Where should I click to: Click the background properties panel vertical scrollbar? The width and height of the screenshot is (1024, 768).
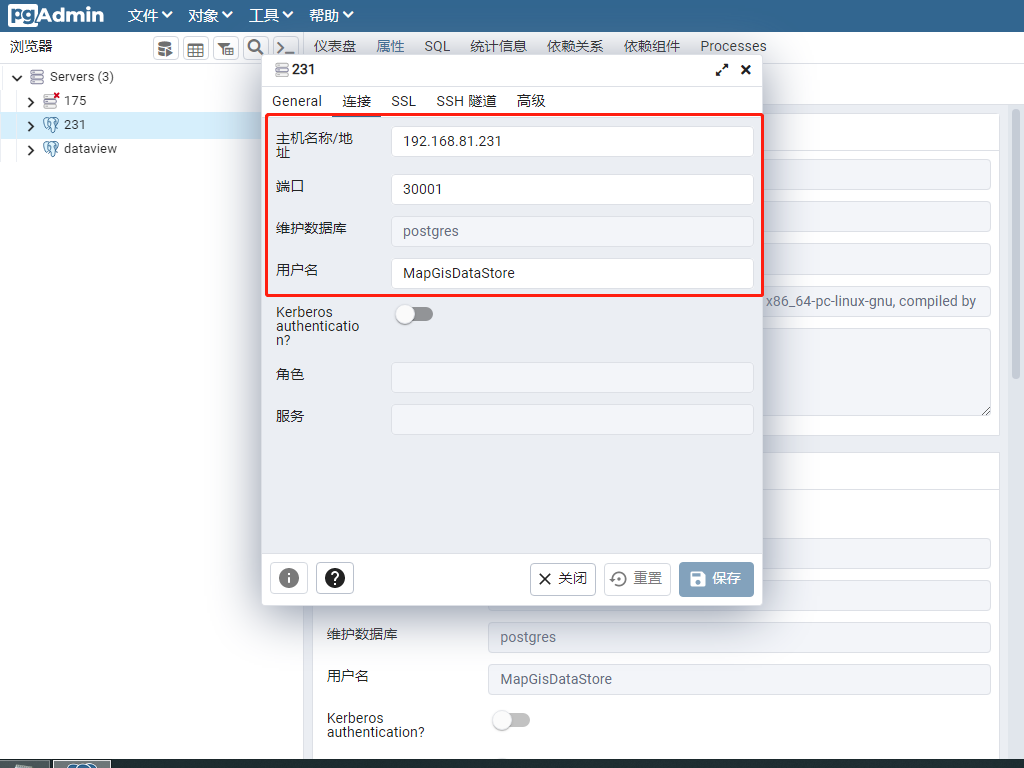click(1016, 244)
